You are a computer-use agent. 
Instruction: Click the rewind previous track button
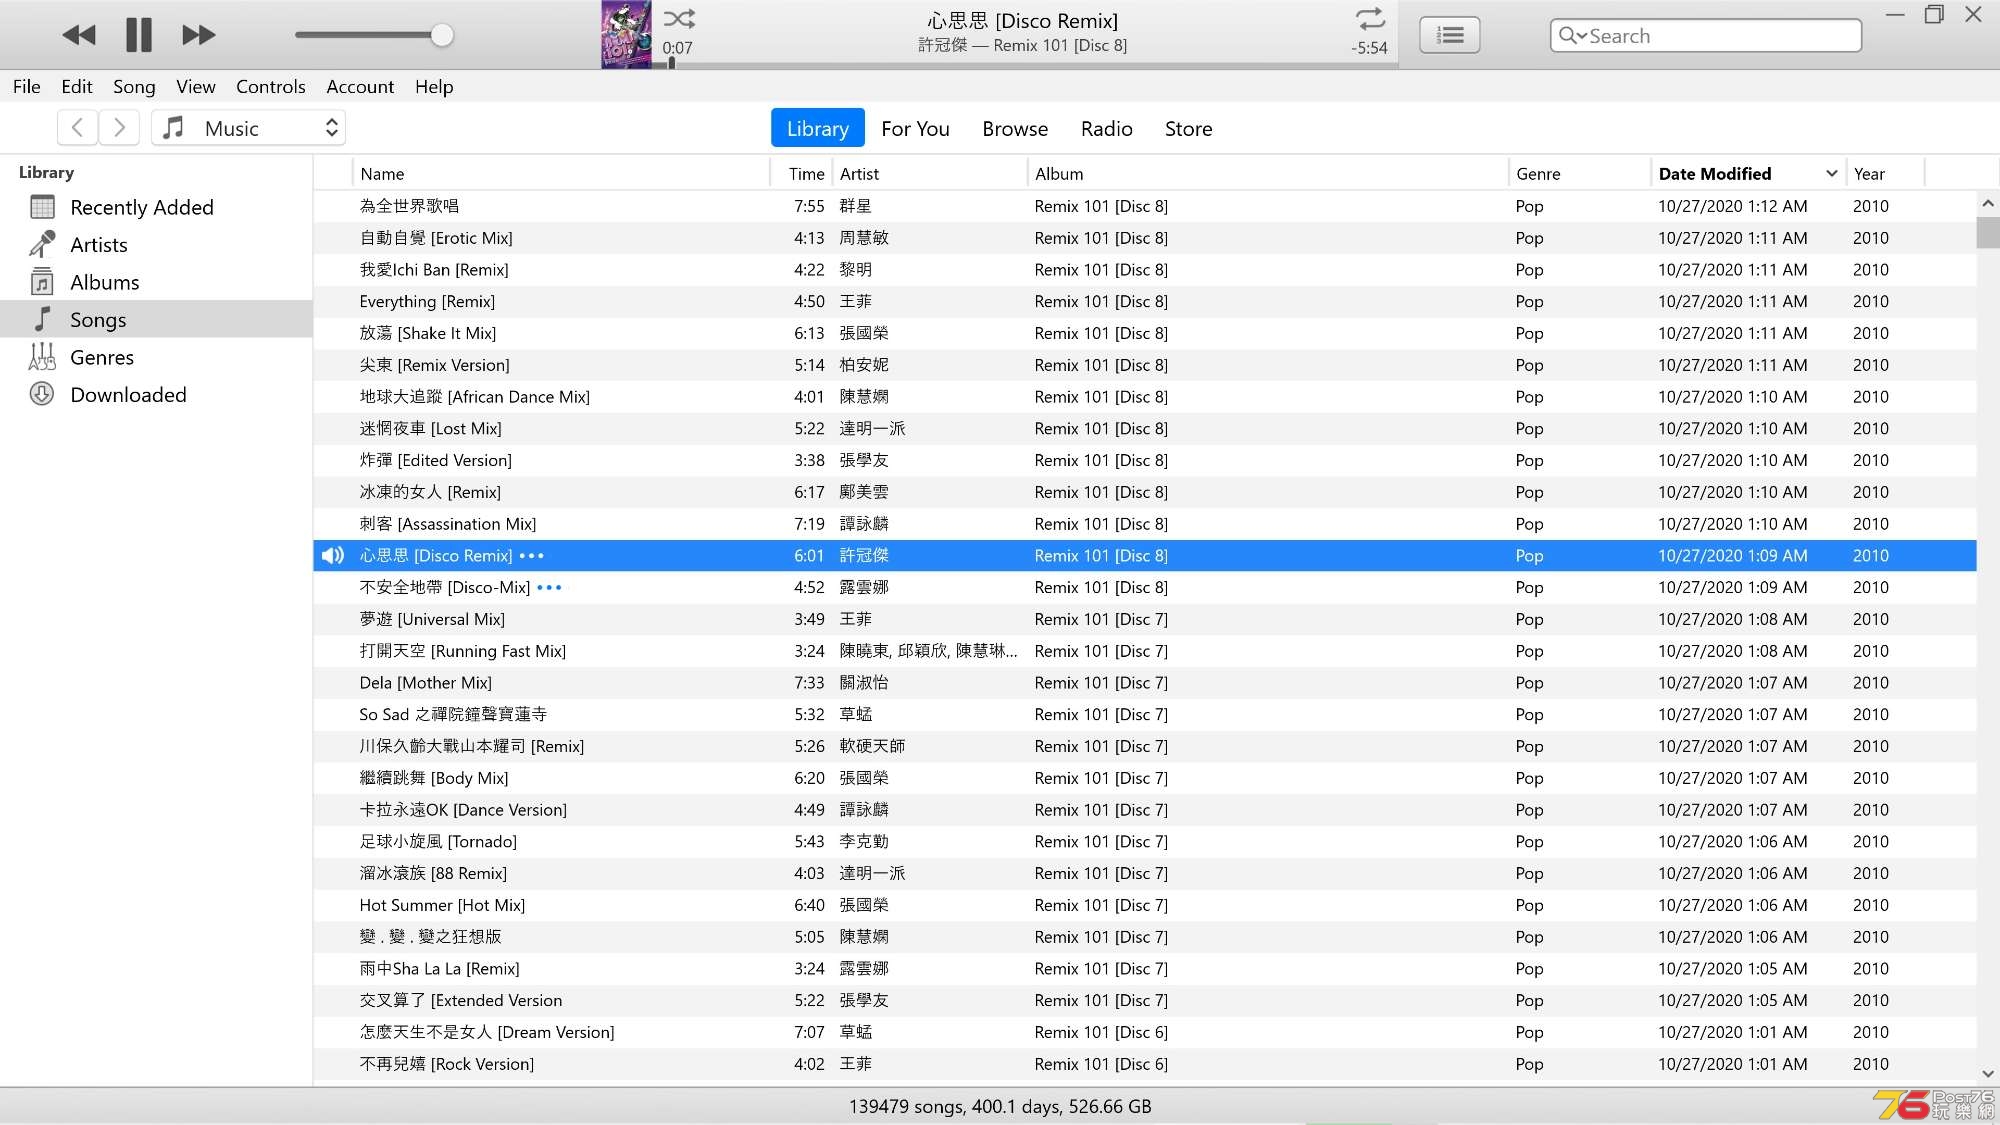click(79, 35)
